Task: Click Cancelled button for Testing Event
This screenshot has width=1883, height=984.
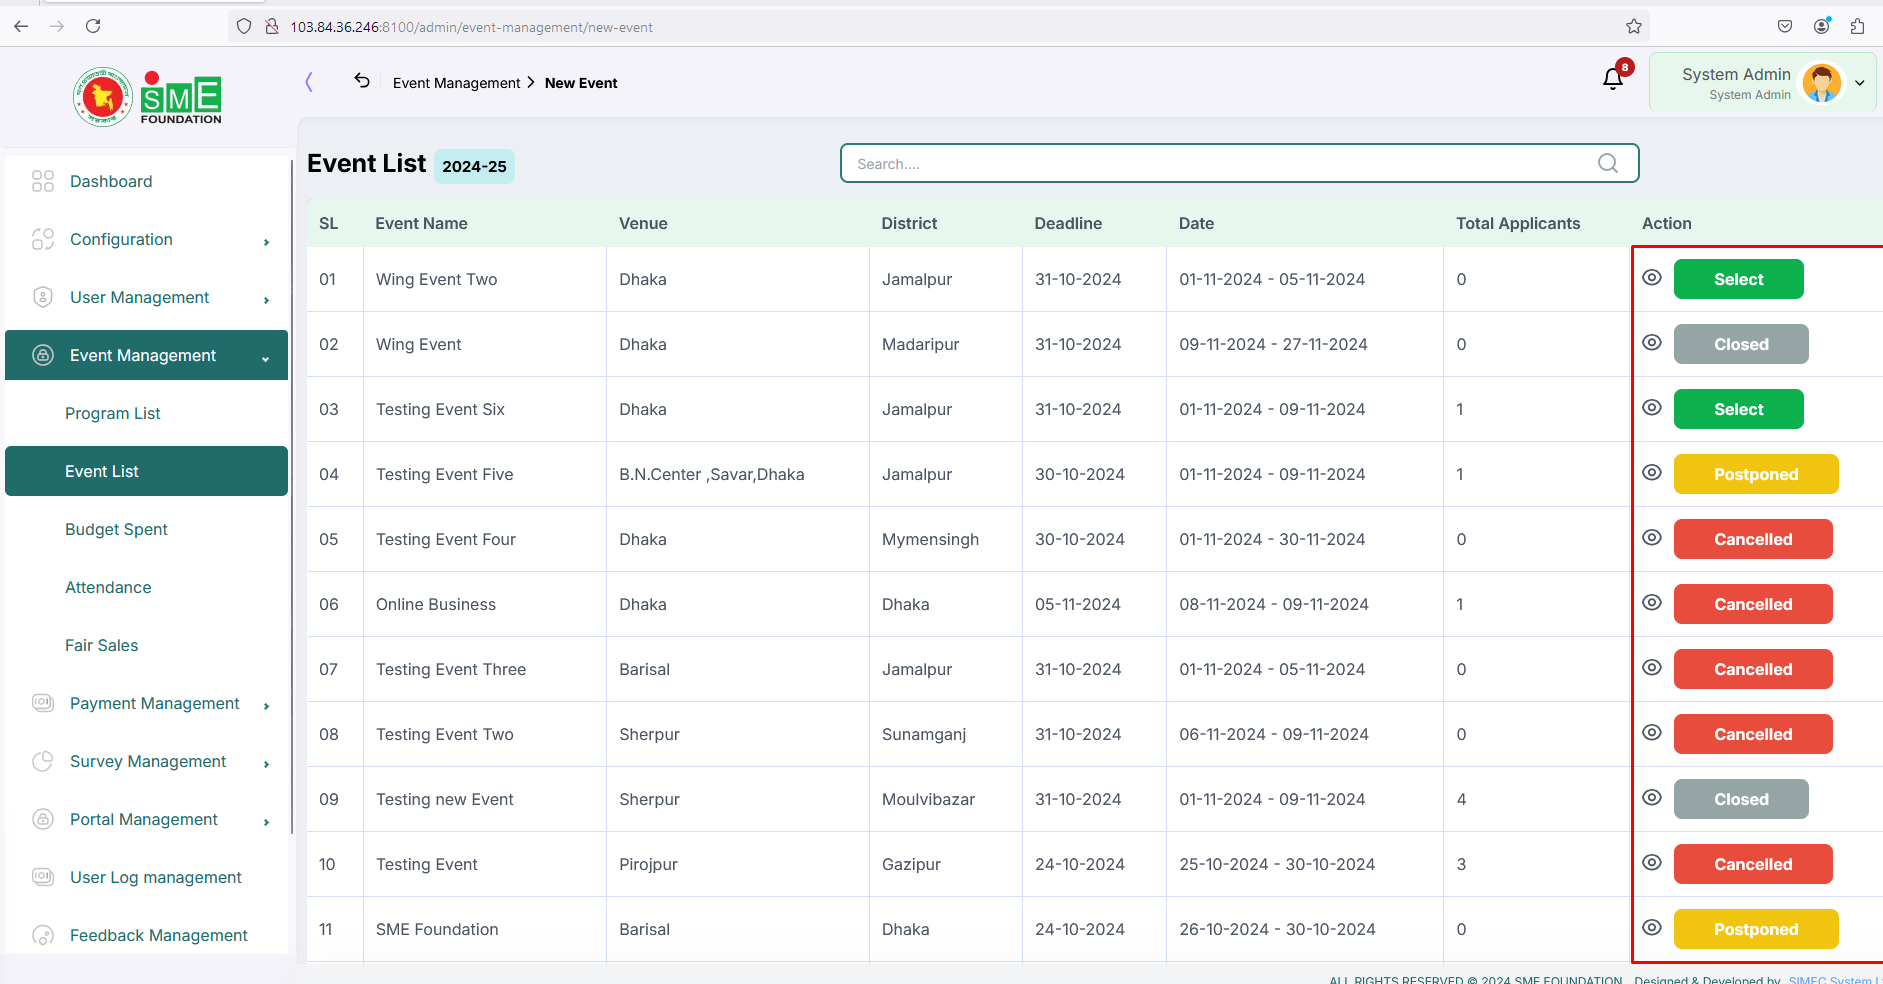Action: [1753, 864]
